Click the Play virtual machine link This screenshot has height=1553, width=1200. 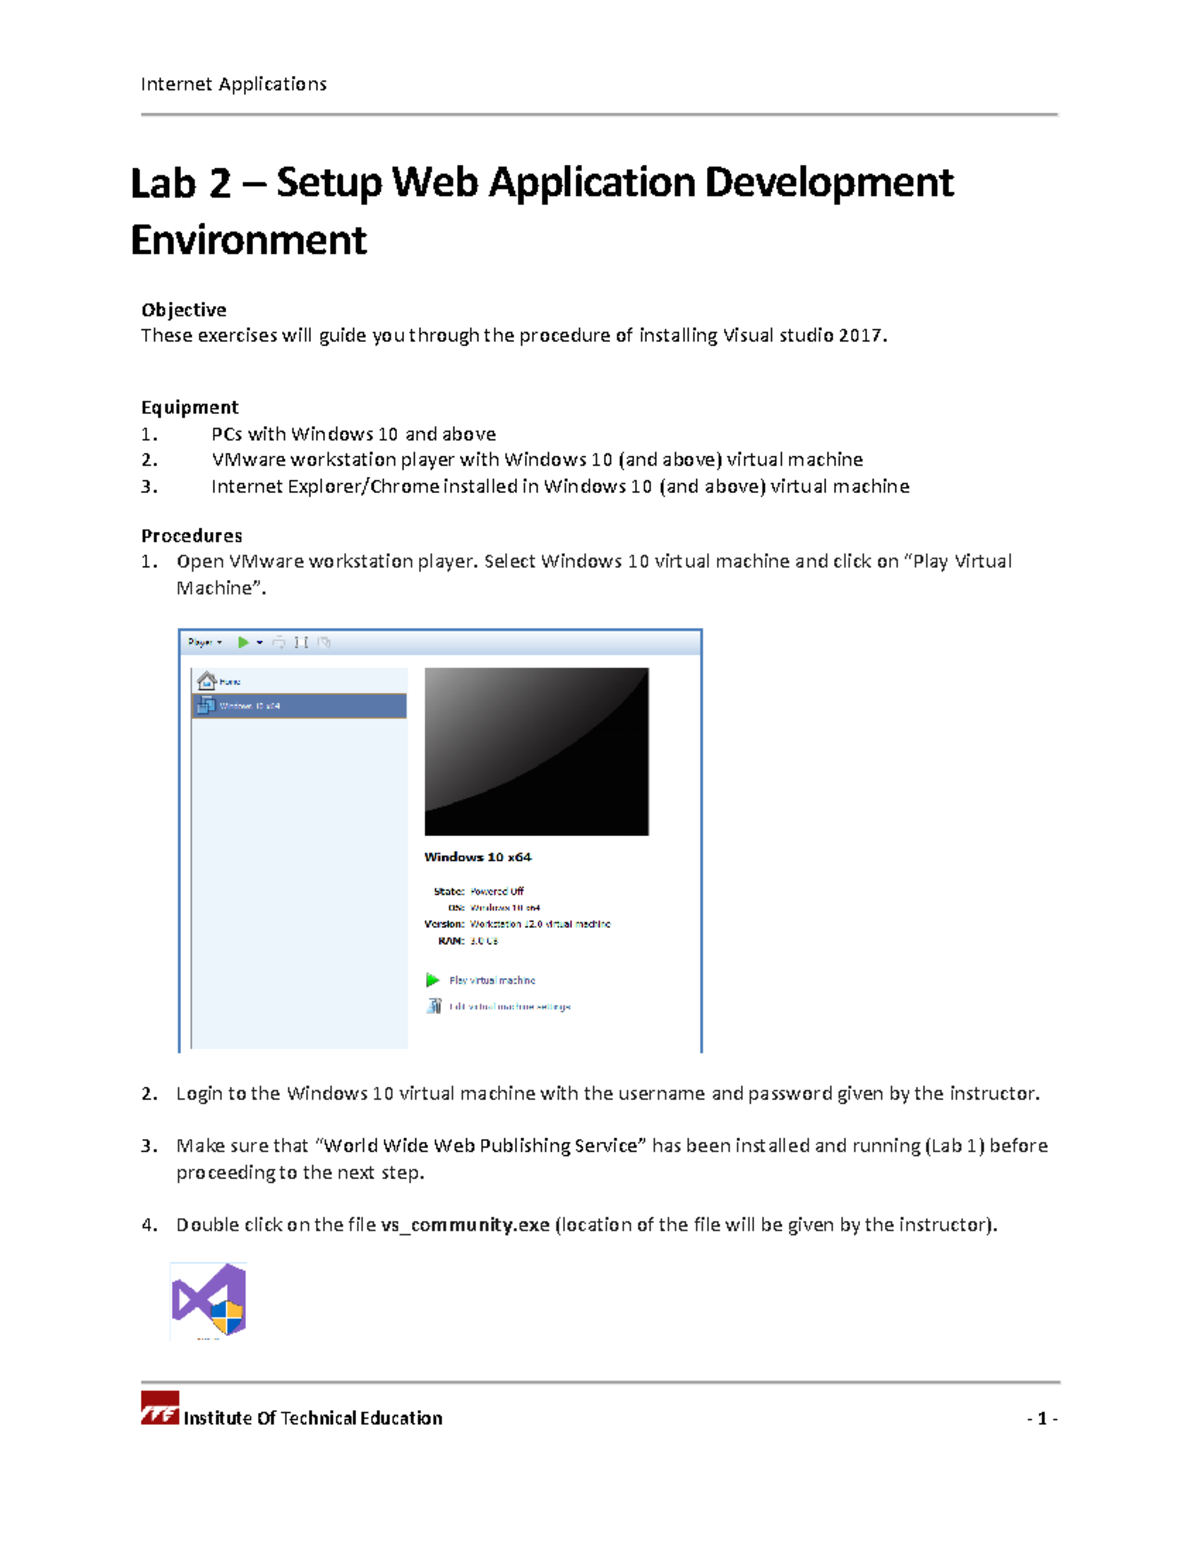[x=493, y=981]
